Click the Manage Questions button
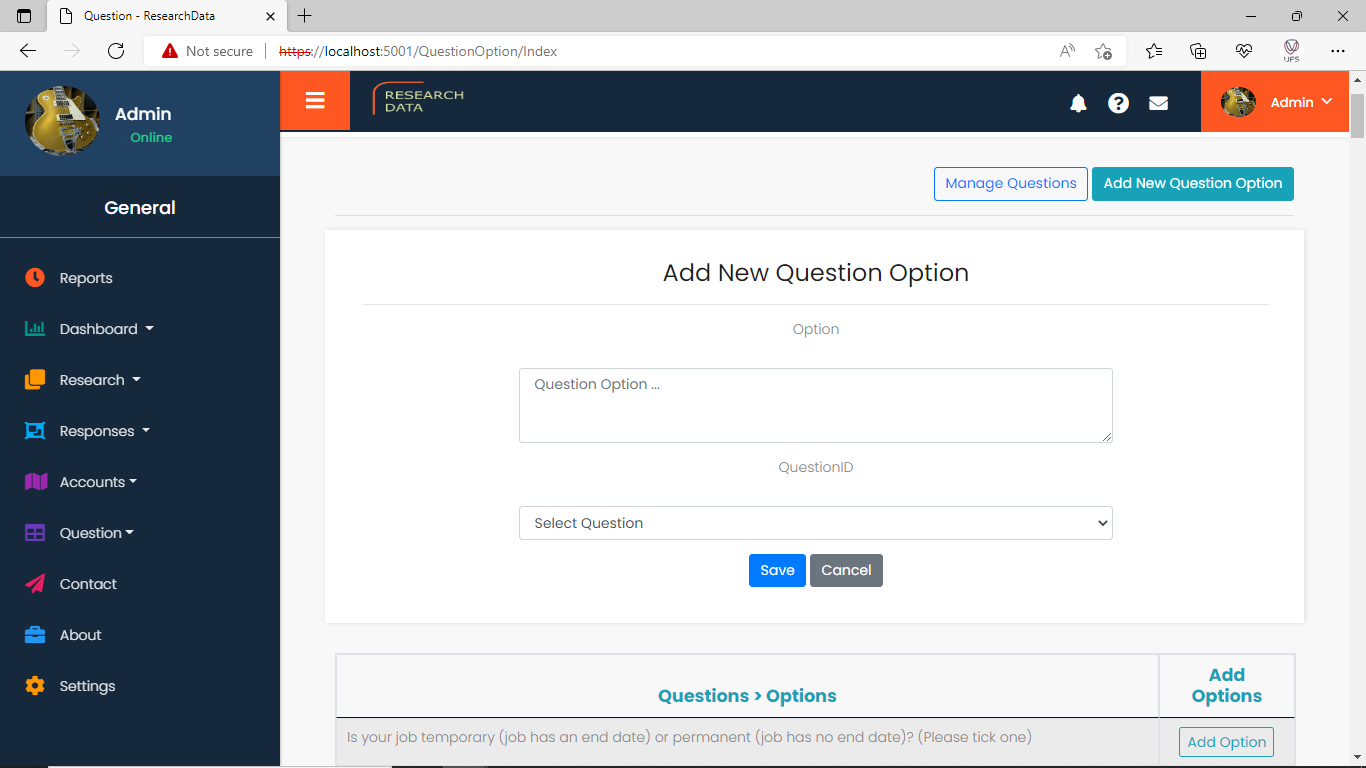This screenshot has width=1366, height=768. [x=1010, y=184]
